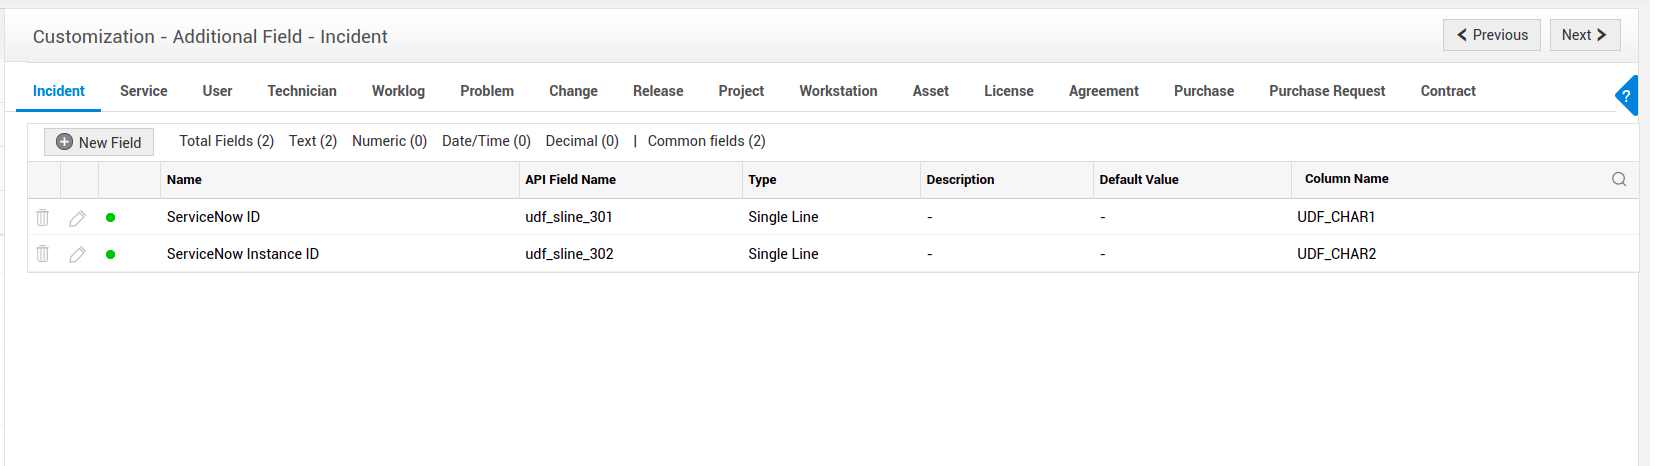The height and width of the screenshot is (466, 1658).
Task: Go to the Previous page
Action: pos(1491,35)
